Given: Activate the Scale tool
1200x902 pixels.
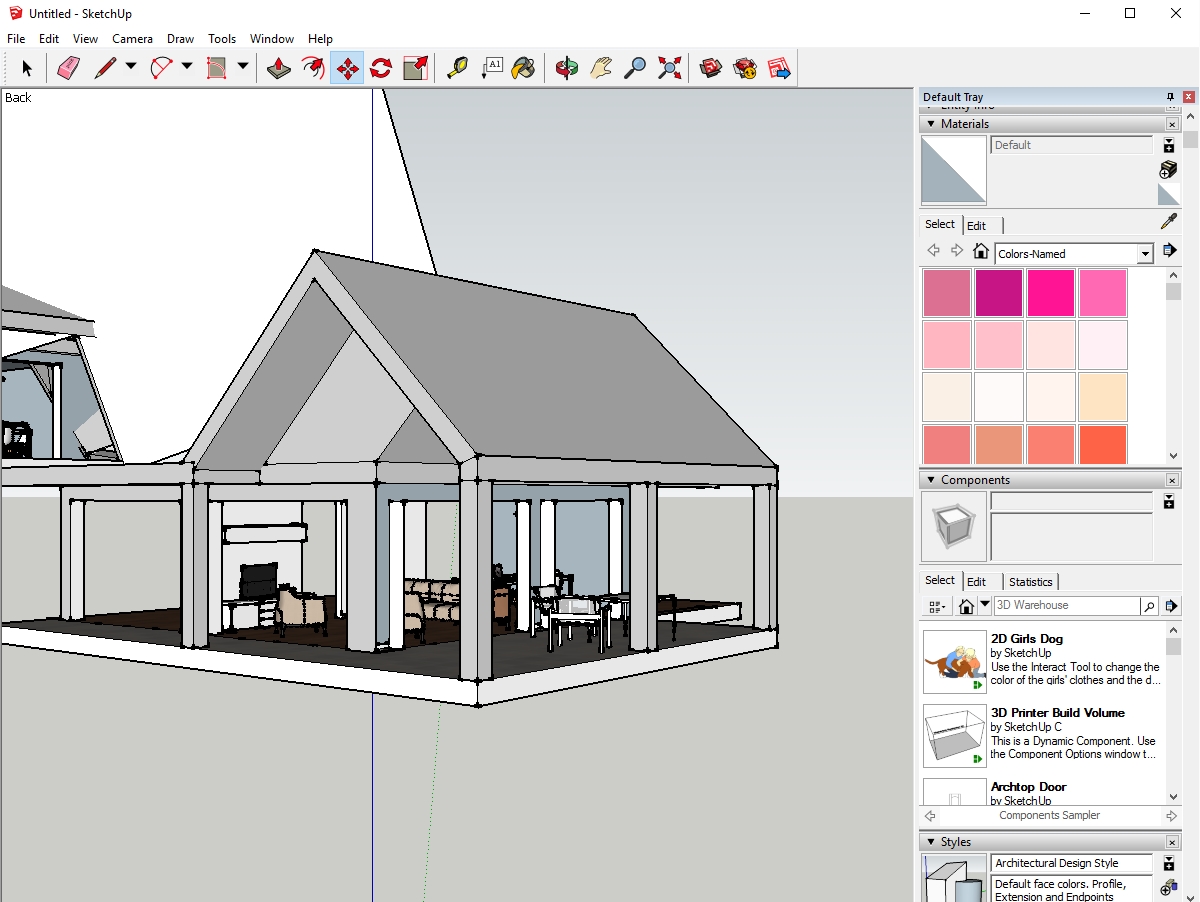Looking at the screenshot, I should click(415, 68).
